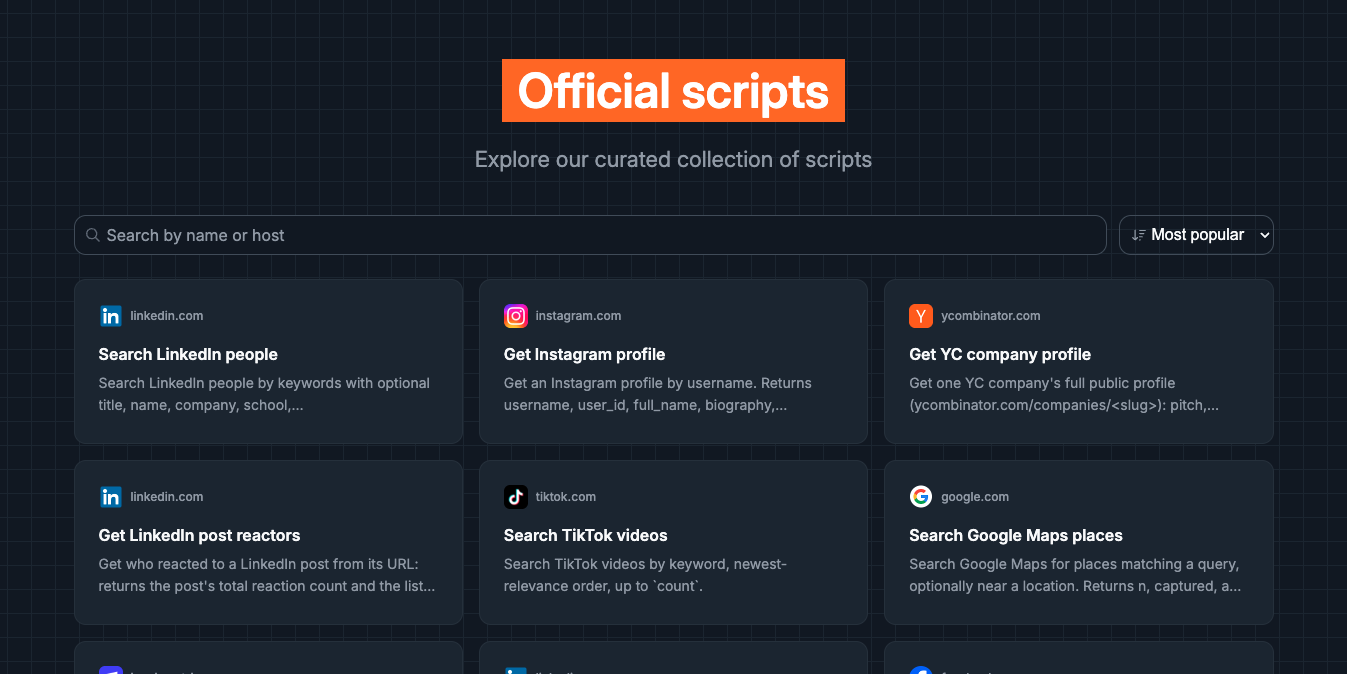Image resolution: width=1347 pixels, height=674 pixels.
Task: Click the tiktok.com host label
Action: click(x=566, y=497)
